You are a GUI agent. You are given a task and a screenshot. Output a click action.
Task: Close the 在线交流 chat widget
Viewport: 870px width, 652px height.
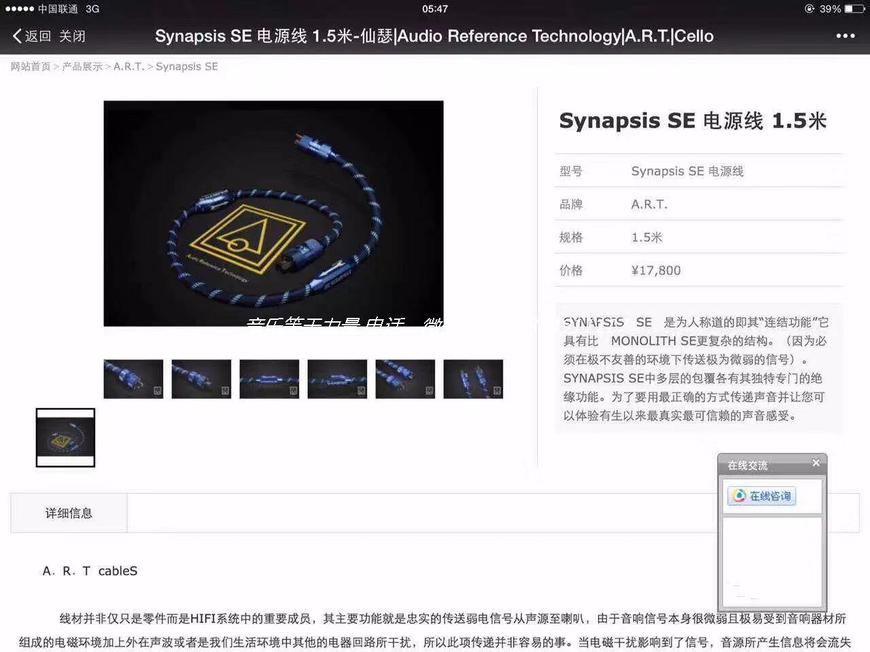(x=816, y=463)
